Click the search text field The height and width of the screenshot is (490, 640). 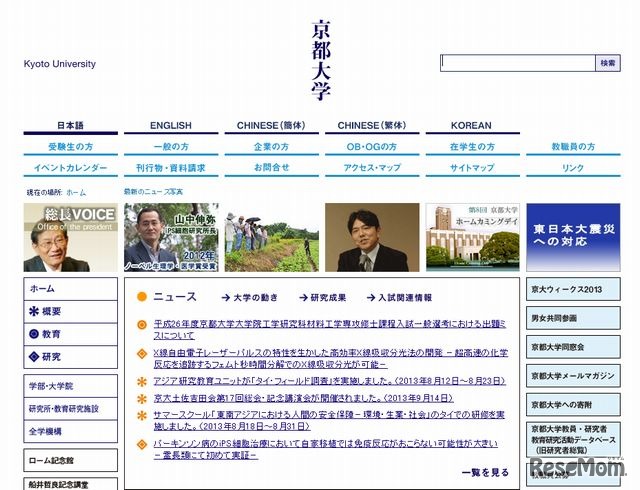[518, 63]
